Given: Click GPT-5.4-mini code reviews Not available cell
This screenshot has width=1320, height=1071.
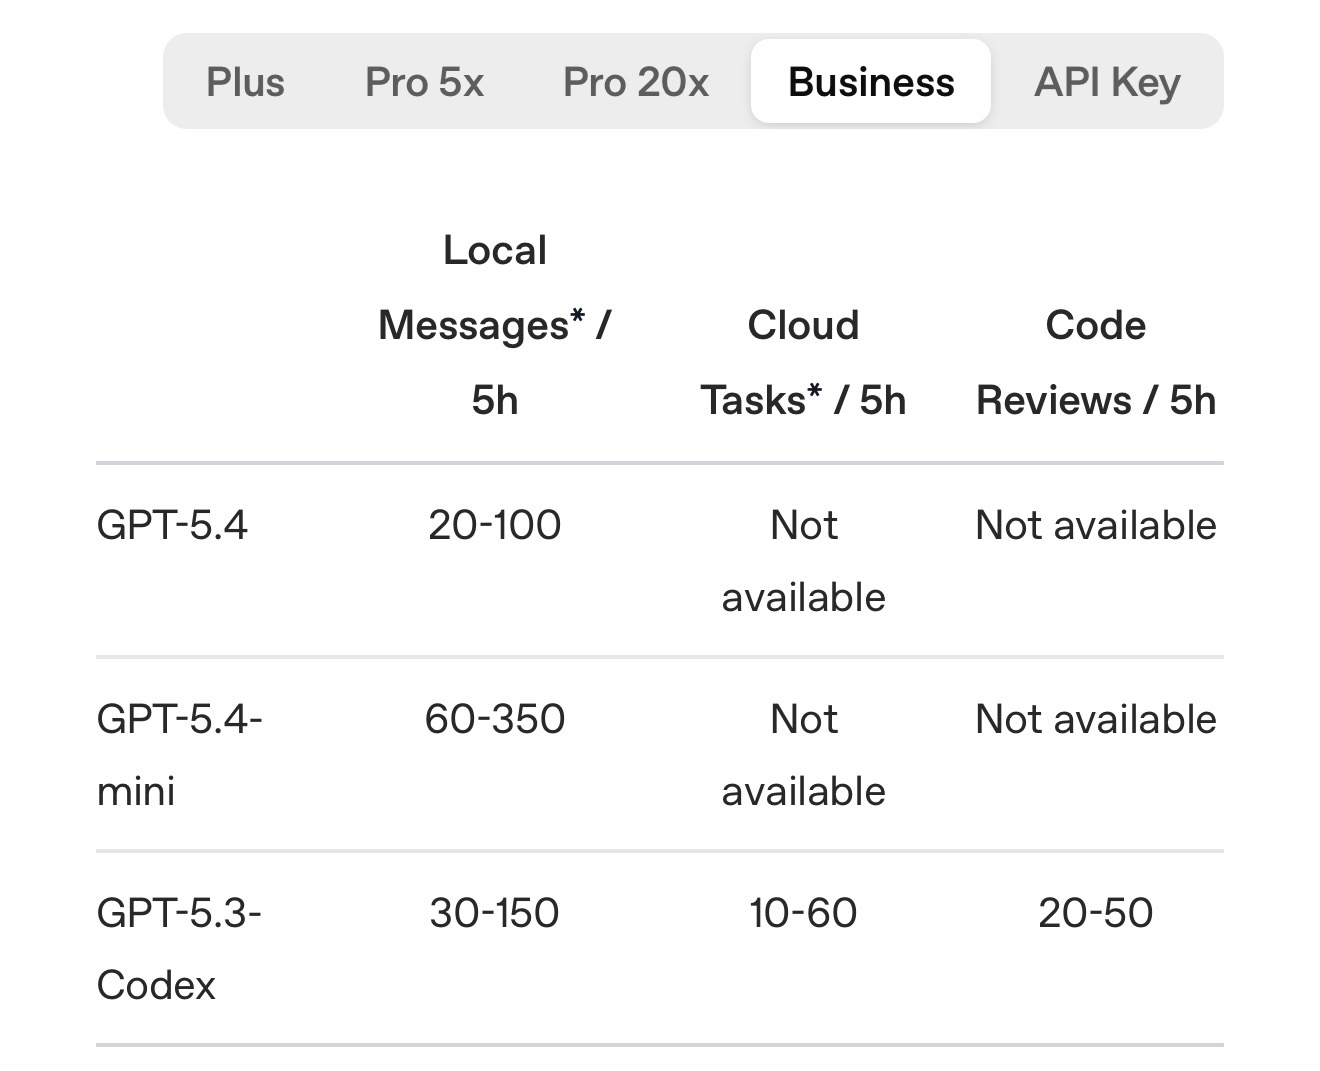Looking at the screenshot, I should point(1096,719).
